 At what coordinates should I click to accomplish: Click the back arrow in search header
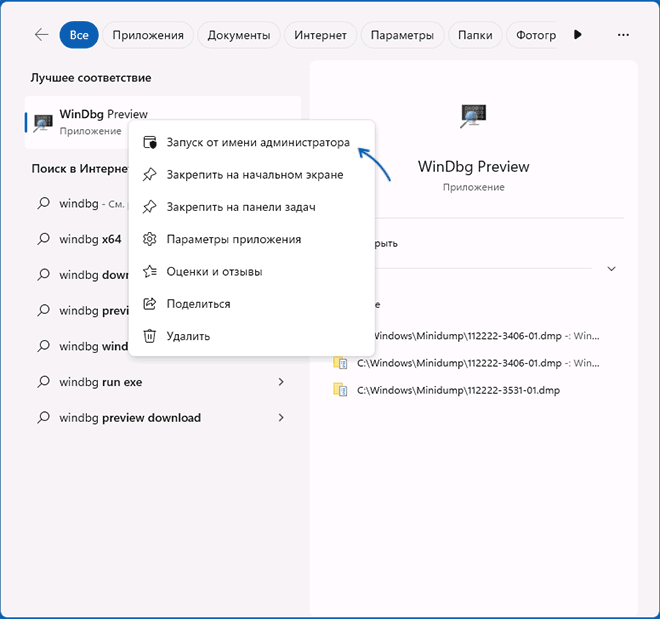(x=41, y=35)
